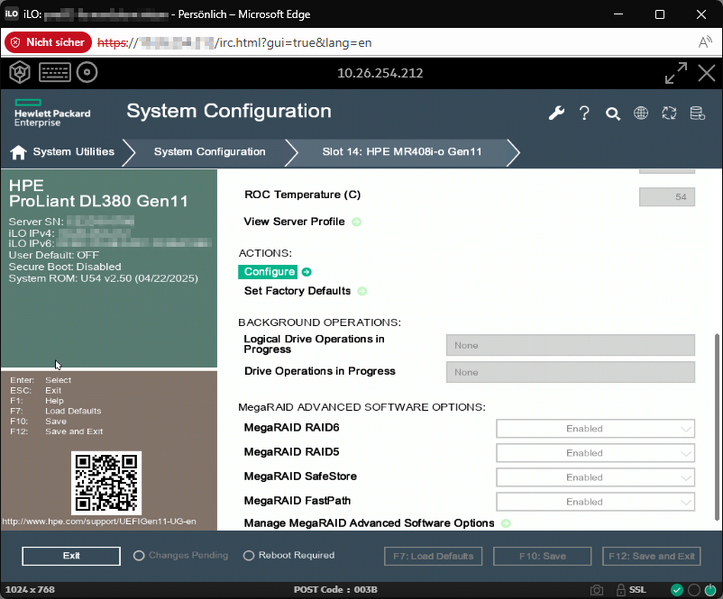The width and height of the screenshot is (723, 599).
Task: Open the virtual keyboard icon
Action: click(55, 72)
